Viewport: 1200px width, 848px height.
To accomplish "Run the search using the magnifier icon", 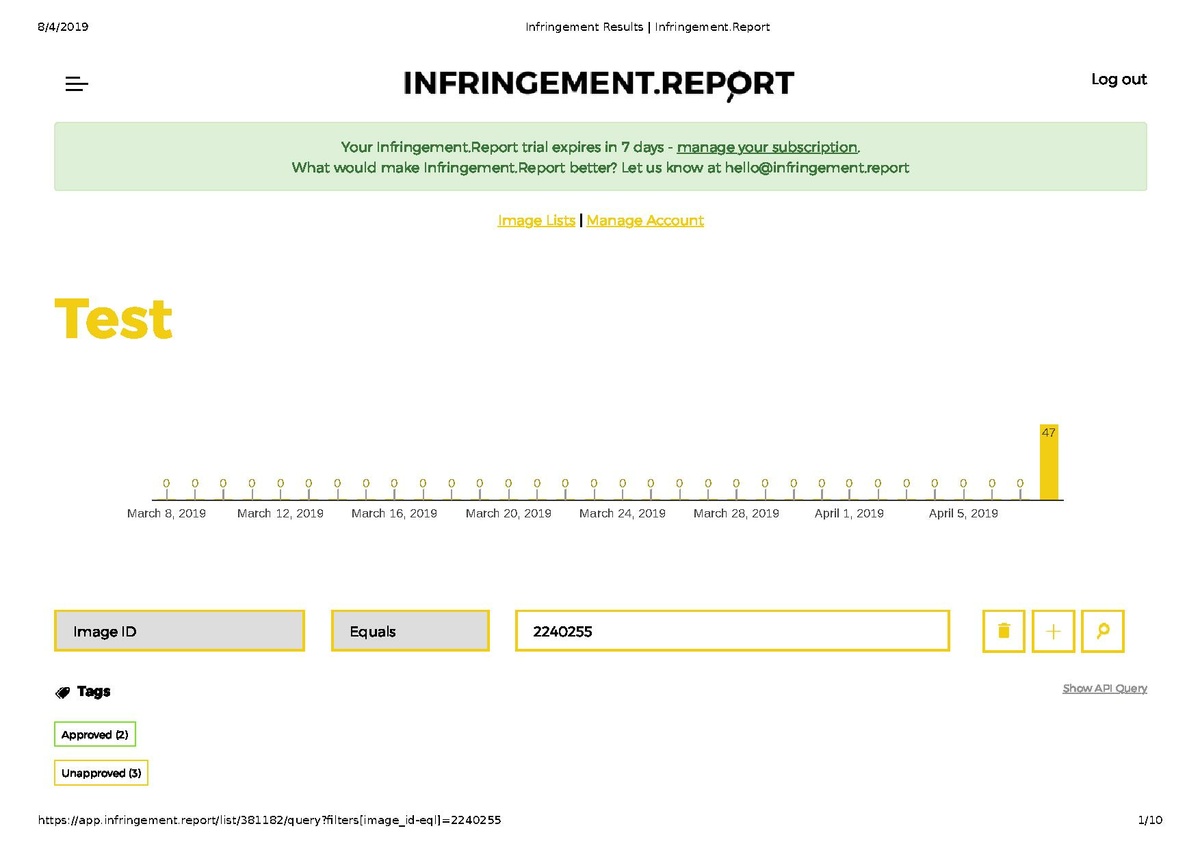I will pos(1103,631).
